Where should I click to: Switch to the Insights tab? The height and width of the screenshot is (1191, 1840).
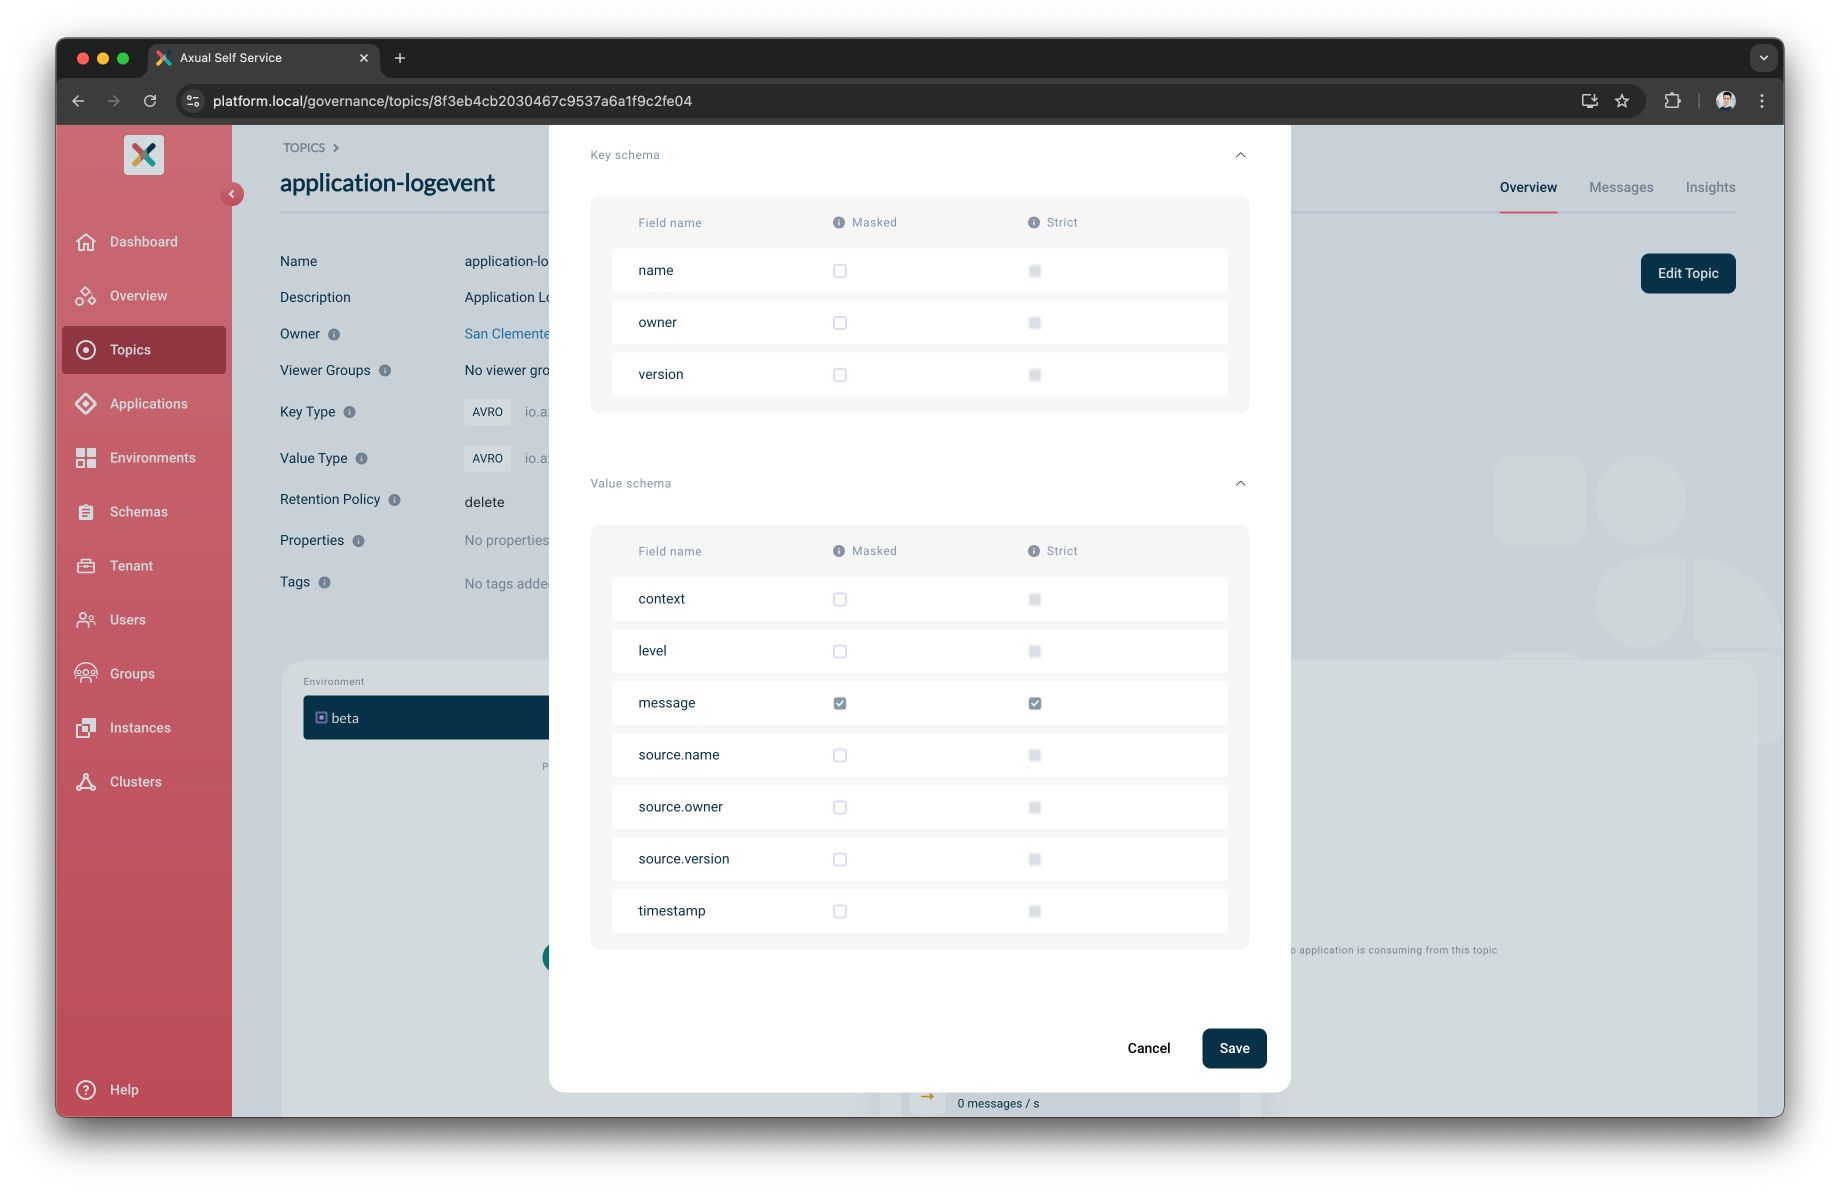[1710, 188]
